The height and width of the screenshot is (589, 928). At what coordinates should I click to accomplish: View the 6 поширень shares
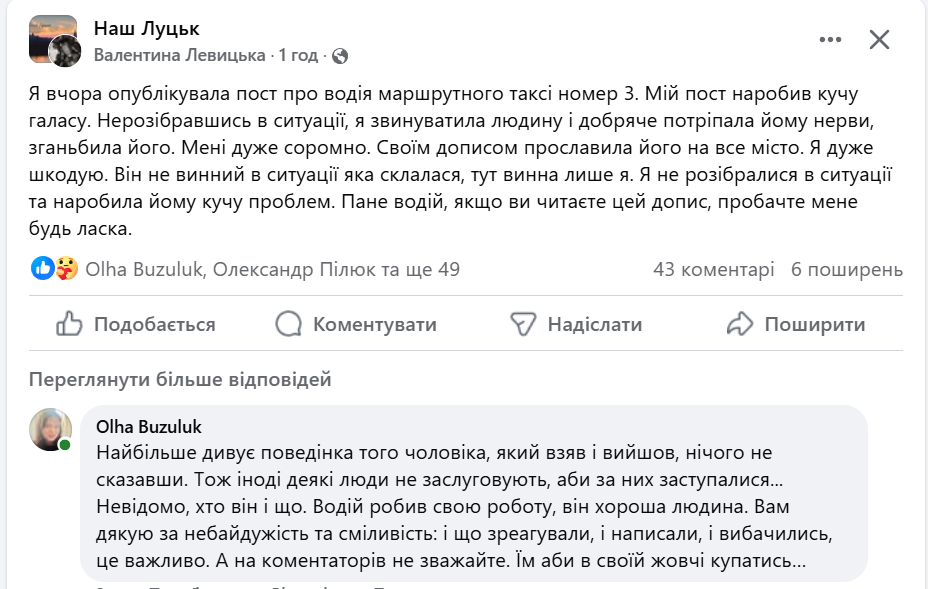847,269
